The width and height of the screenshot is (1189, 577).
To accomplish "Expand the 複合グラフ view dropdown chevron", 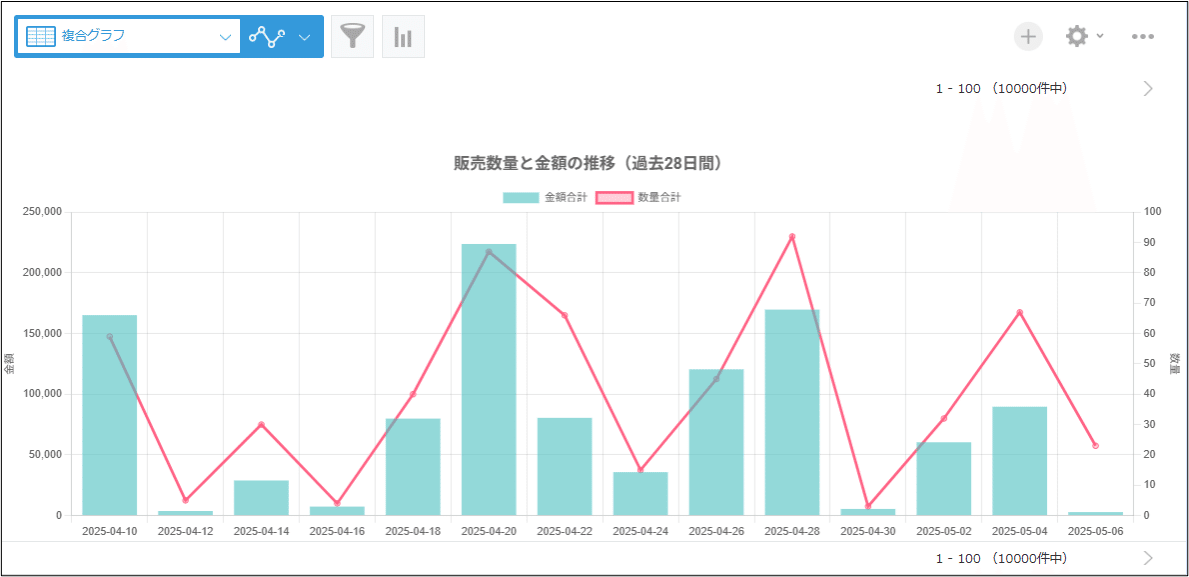I will pyautogui.click(x=225, y=37).
